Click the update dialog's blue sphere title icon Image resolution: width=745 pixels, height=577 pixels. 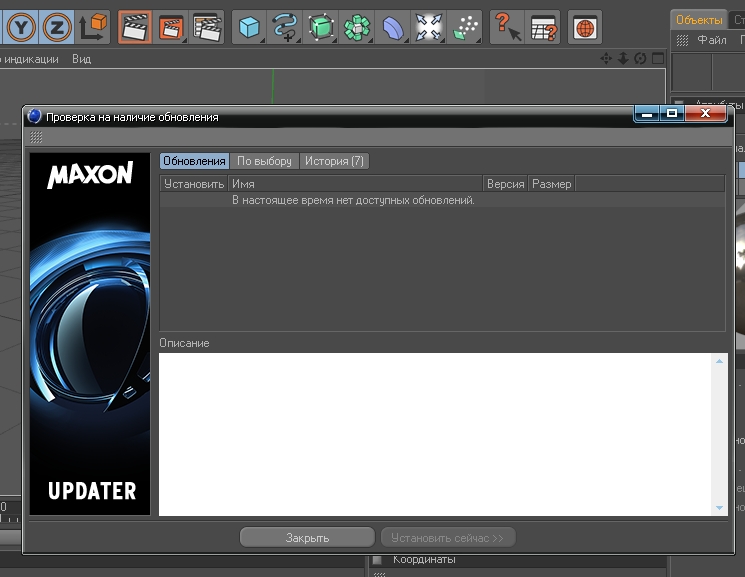35,116
